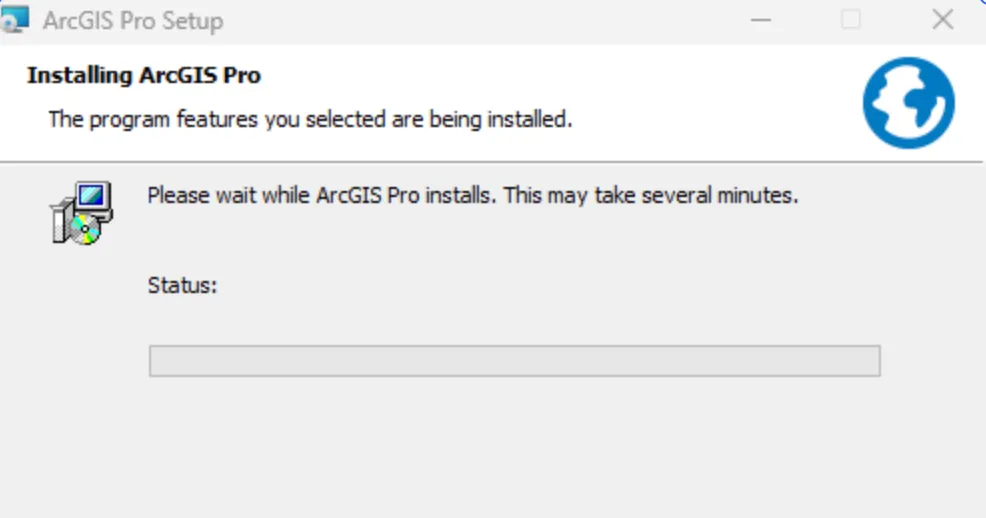
Task: Click the blank title bar area right of the title
Action: 480,21
